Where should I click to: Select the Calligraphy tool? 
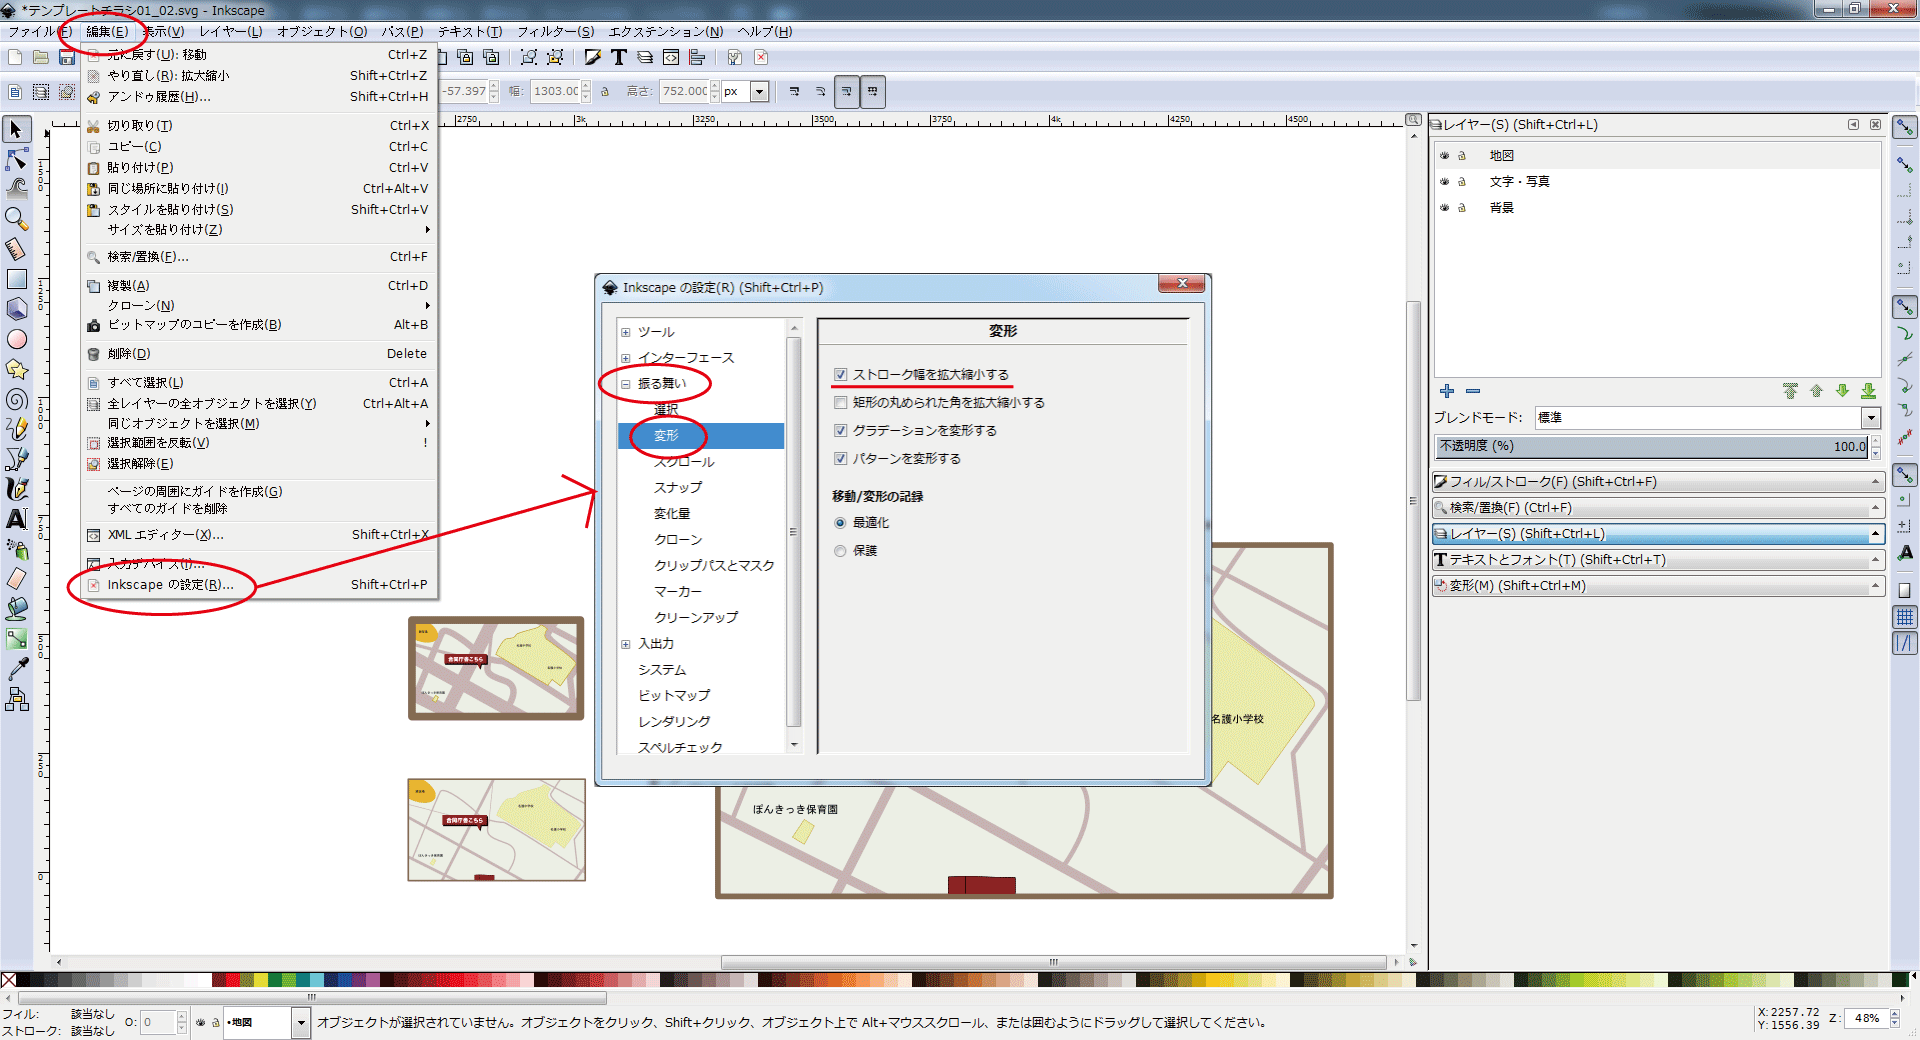click(x=16, y=489)
